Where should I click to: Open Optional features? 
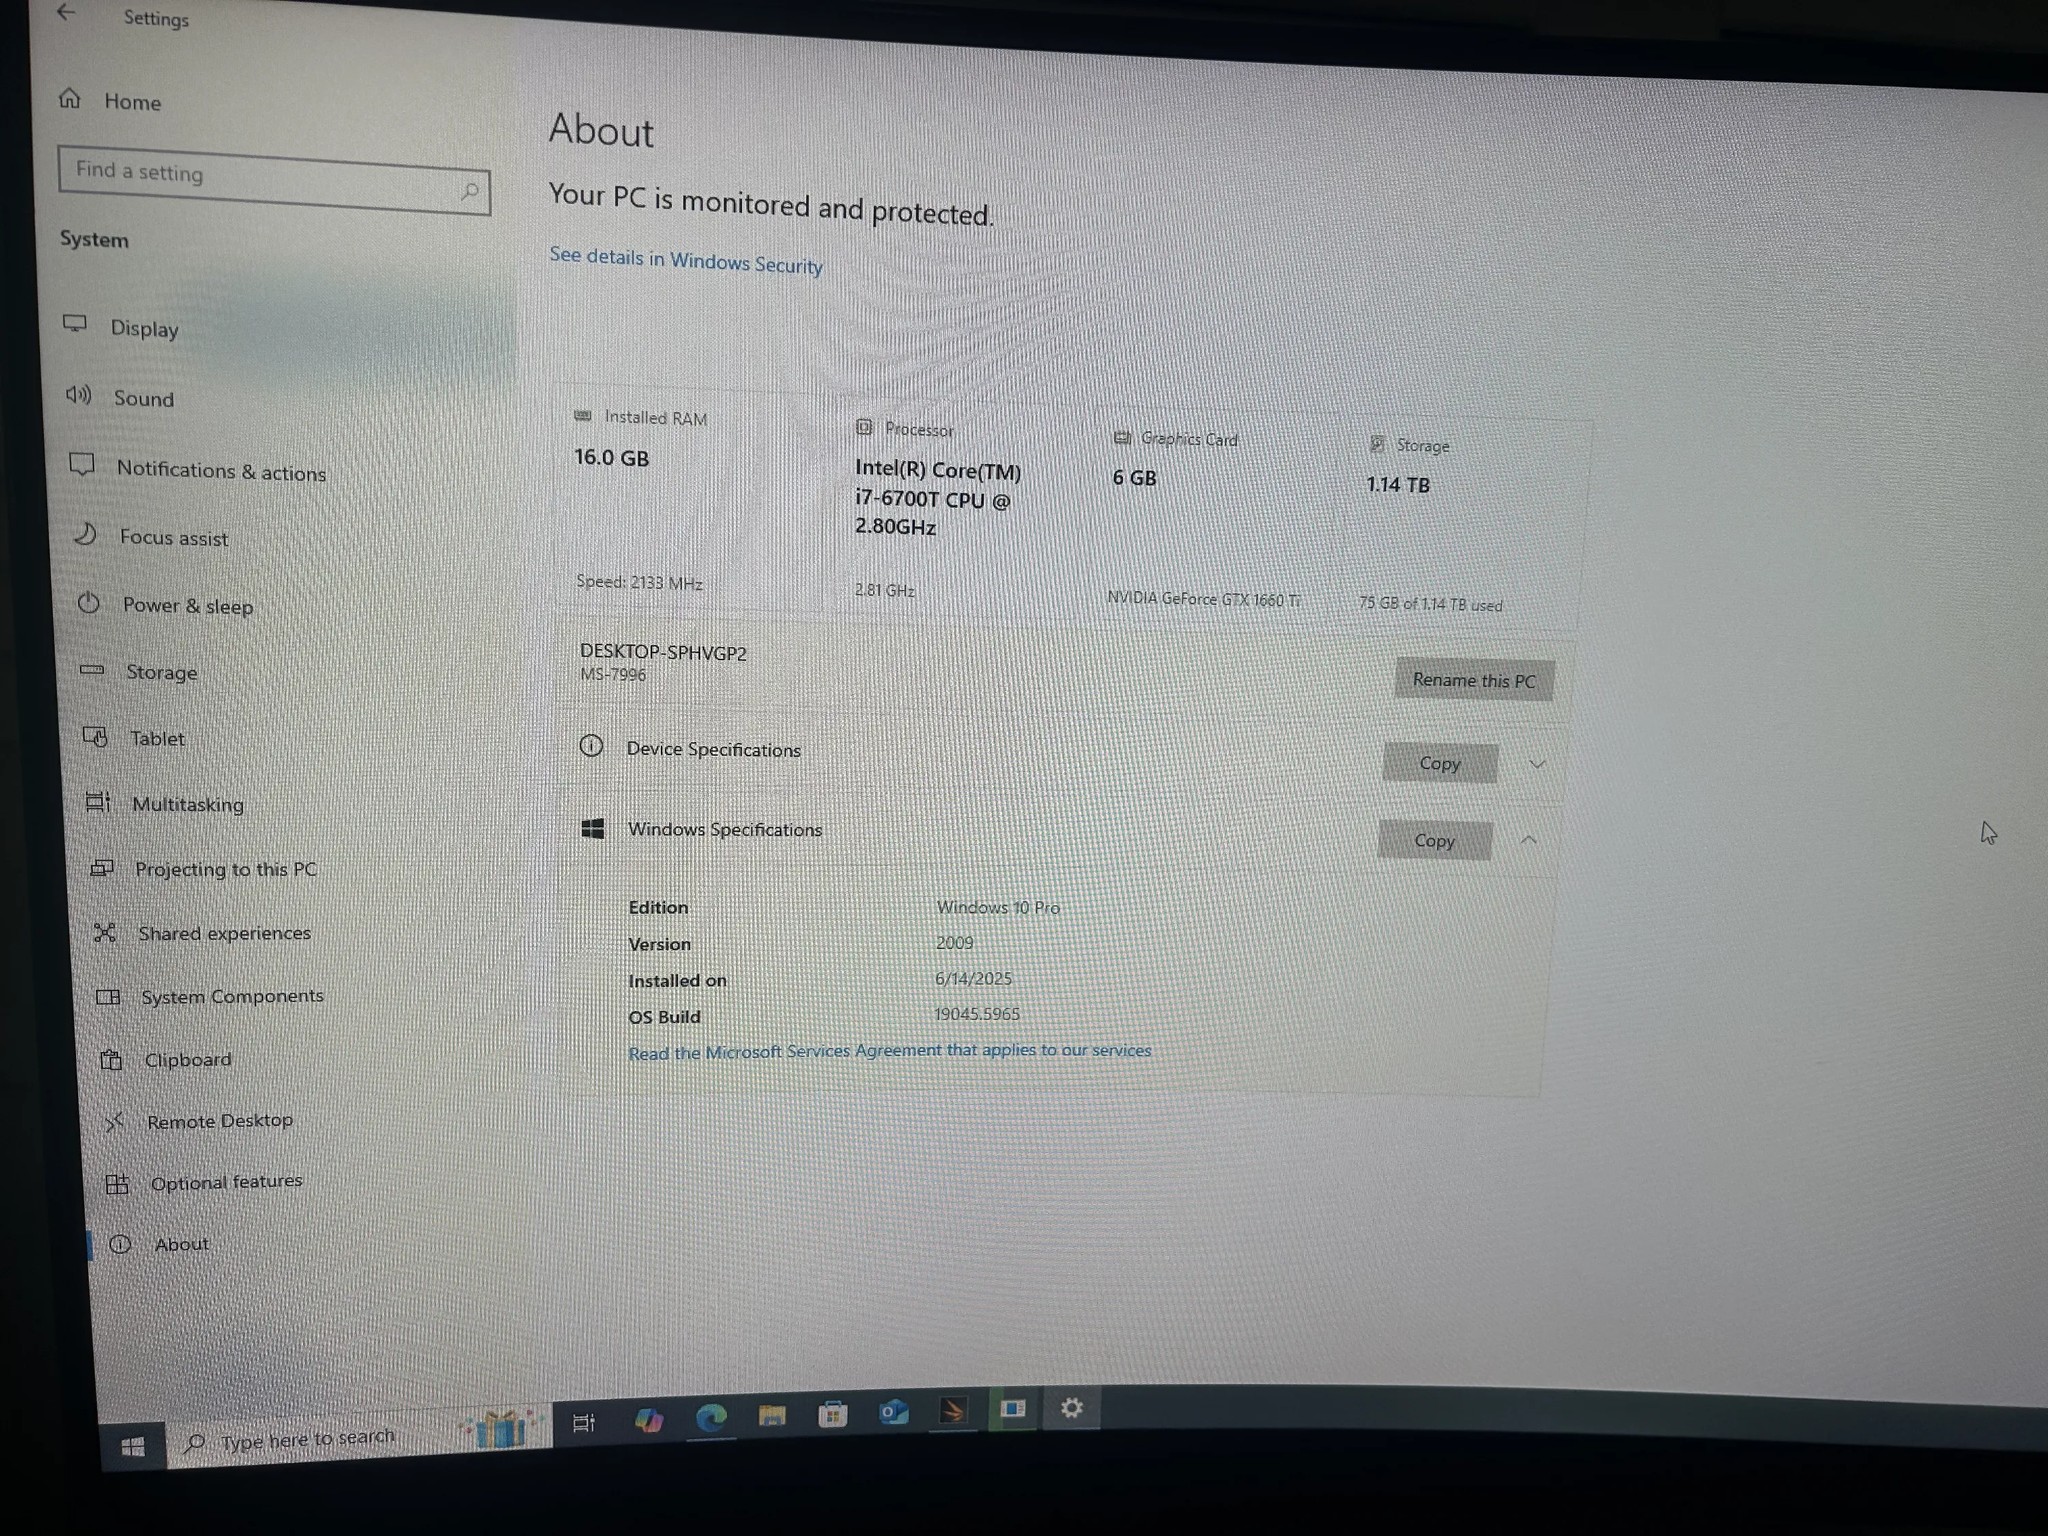coord(226,1182)
